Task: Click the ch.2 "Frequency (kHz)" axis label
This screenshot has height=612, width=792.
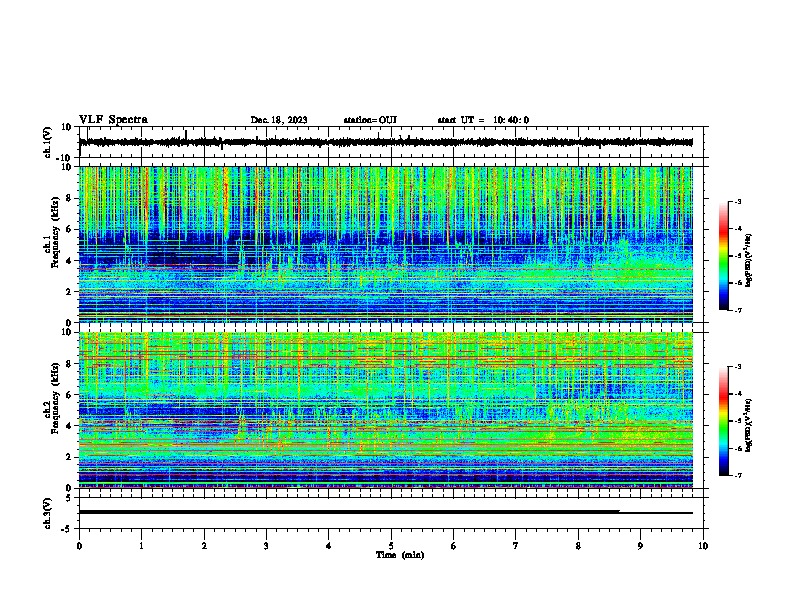Action: [x=55, y=398]
